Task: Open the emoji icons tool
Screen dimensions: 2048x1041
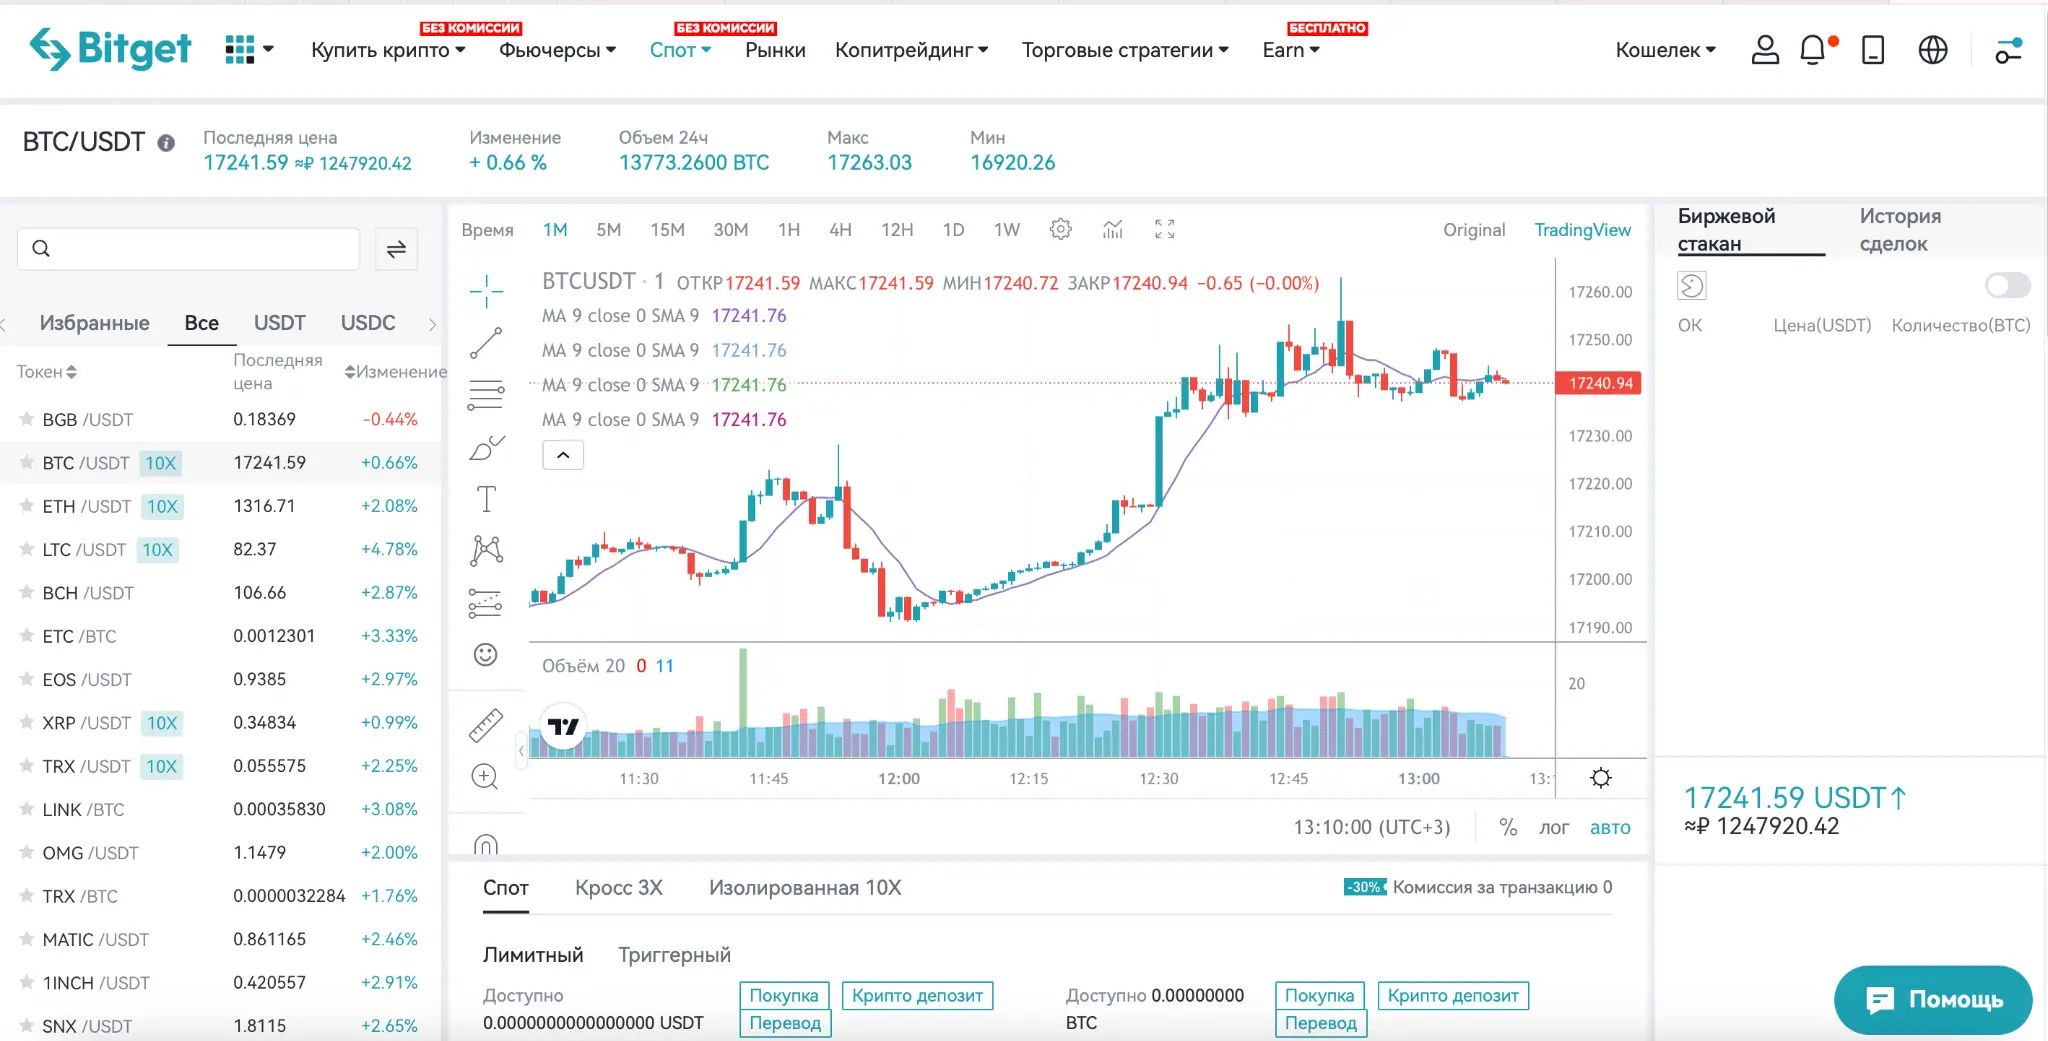Action: pos(485,654)
